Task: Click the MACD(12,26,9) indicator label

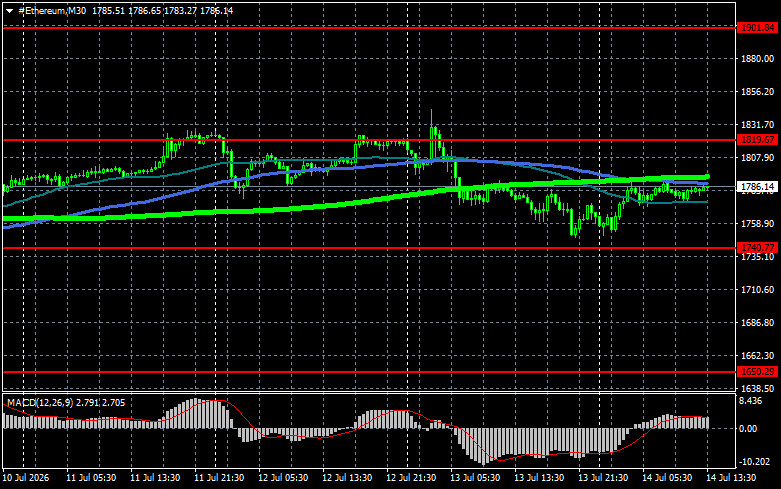Action: [x=40, y=402]
